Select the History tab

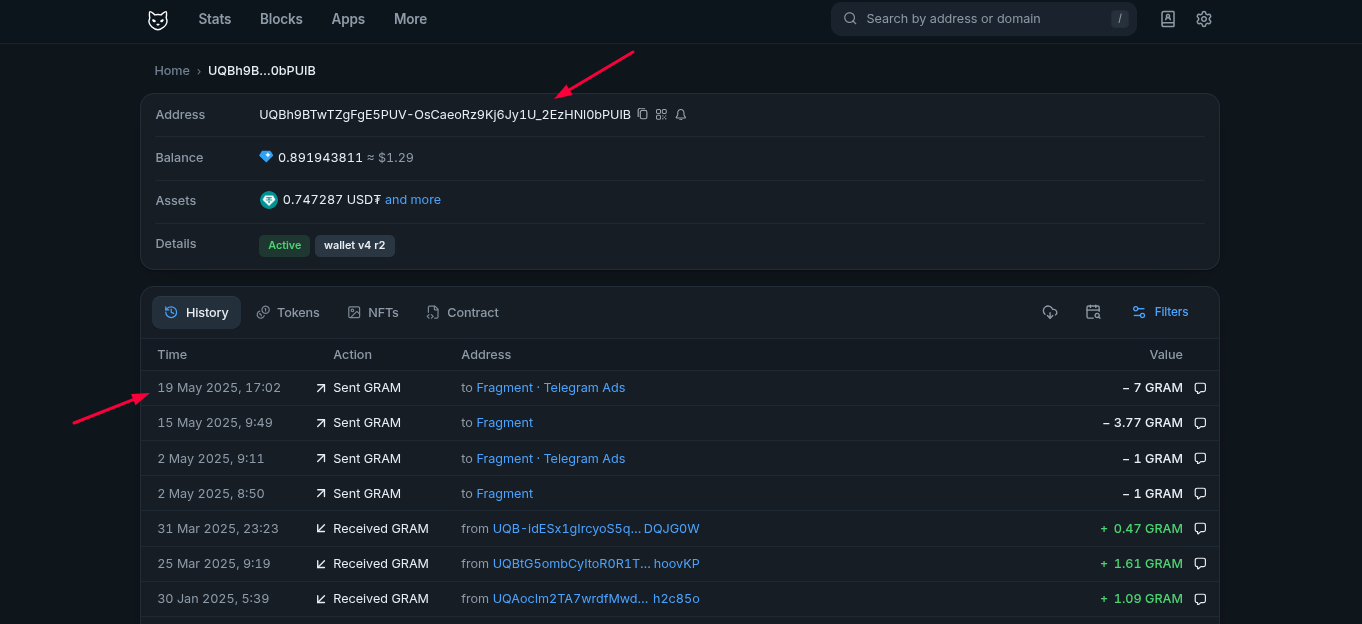pos(197,312)
